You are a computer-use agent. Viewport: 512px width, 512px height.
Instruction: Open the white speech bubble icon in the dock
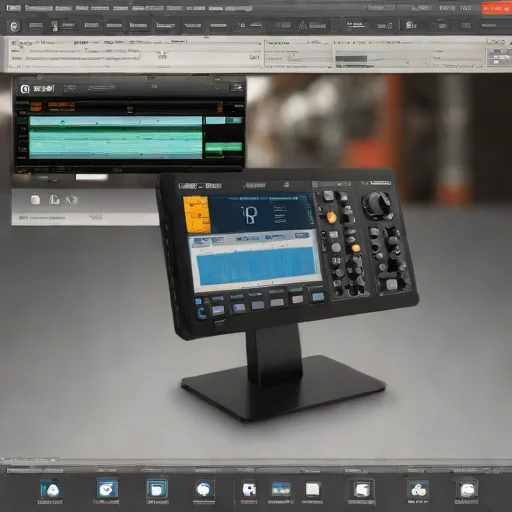coord(203,489)
